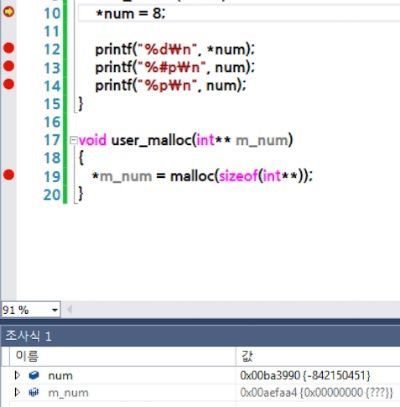Click the 이름 column header

(x=27, y=356)
